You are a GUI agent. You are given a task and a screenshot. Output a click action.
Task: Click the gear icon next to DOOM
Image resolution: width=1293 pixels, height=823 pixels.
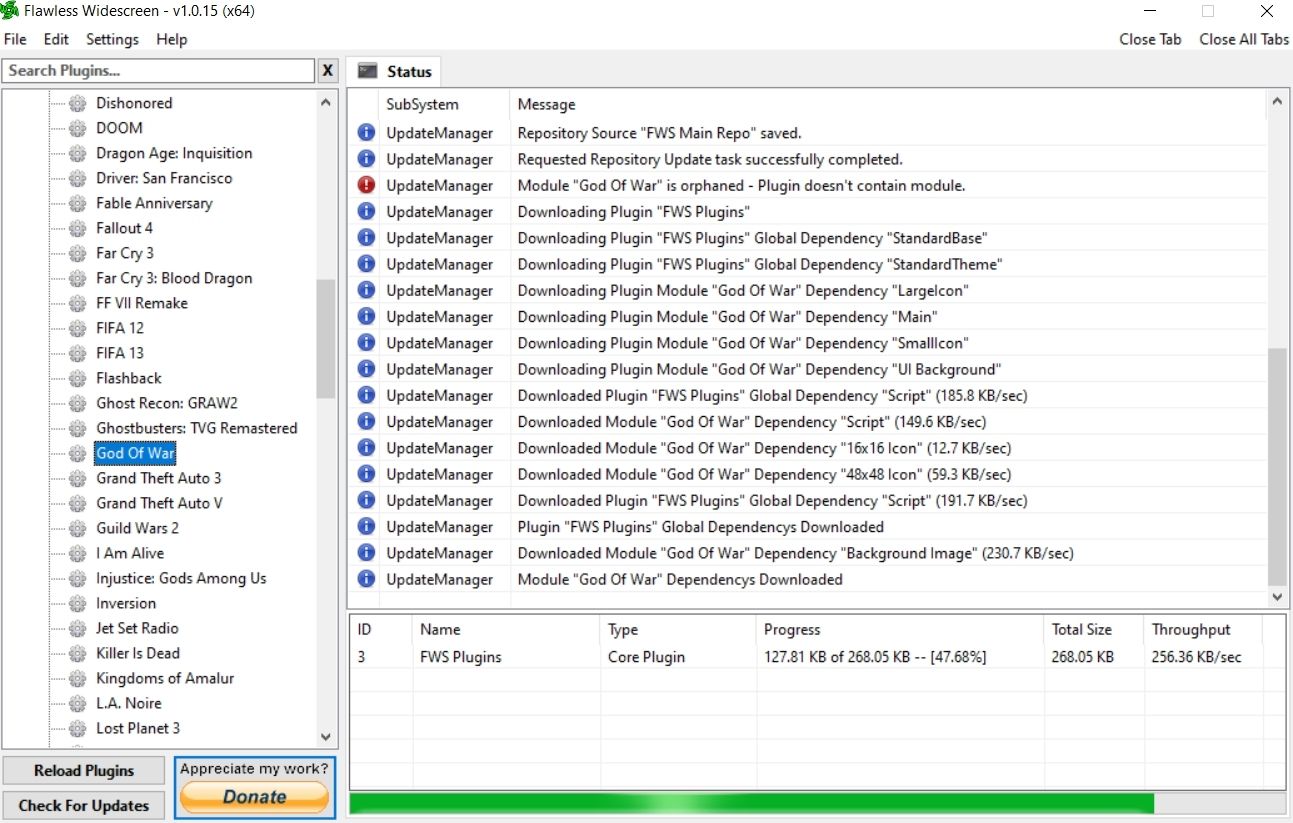77,128
